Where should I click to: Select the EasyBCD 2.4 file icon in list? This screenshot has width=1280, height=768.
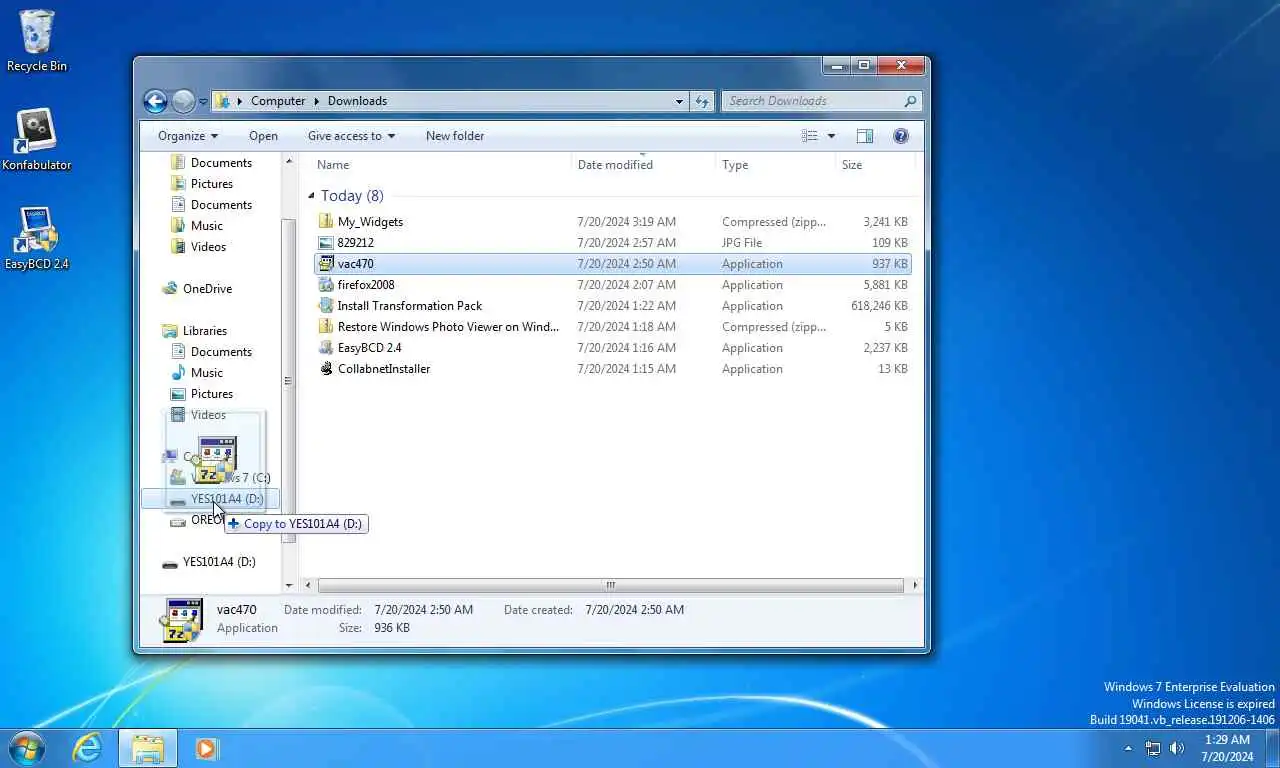click(325, 348)
